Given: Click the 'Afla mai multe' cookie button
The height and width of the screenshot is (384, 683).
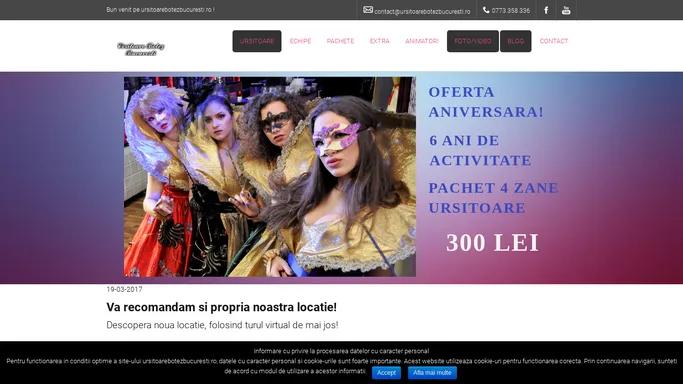Looking at the screenshot, I should point(432,373).
